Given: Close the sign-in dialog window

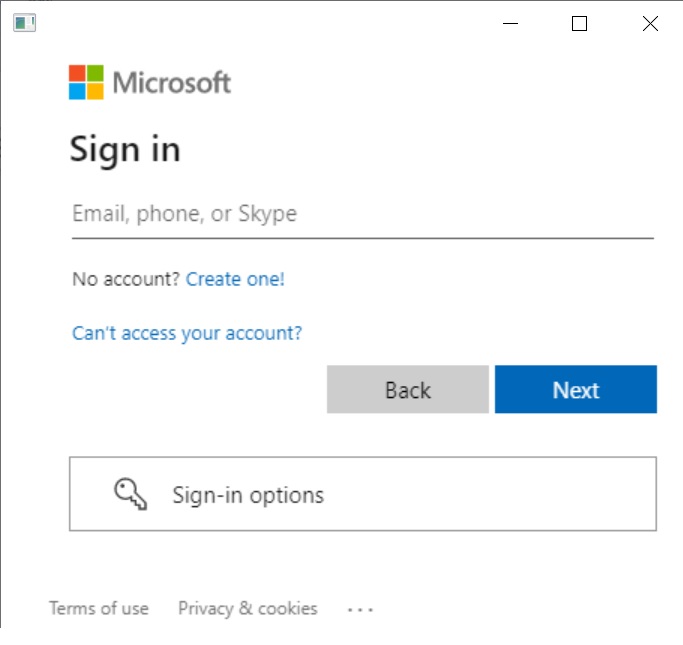Looking at the screenshot, I should pyautogui.click(x=650, y=23).
